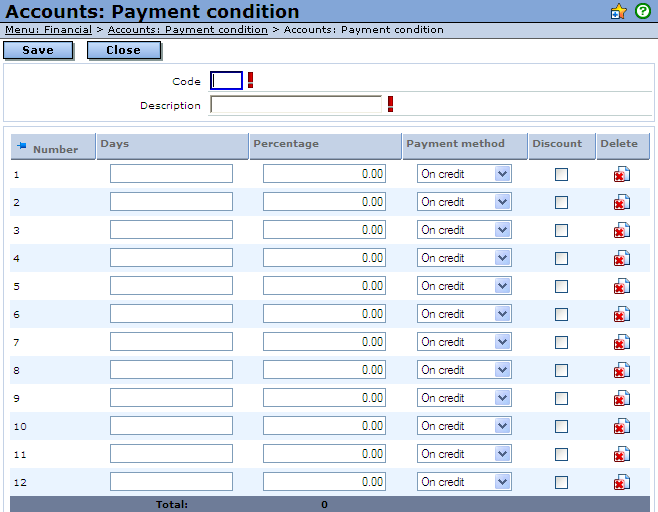Check the Discount box in row 11

point(561,454)
